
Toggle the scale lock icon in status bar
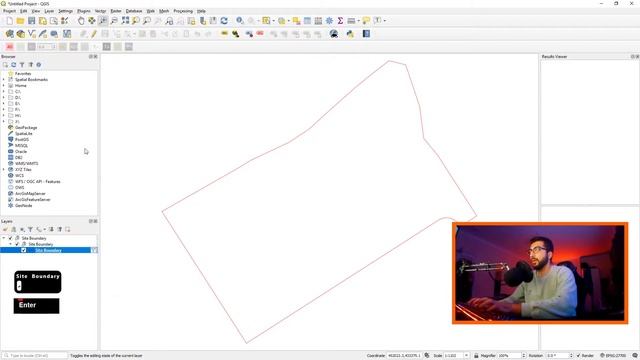(x=476, y=356)
